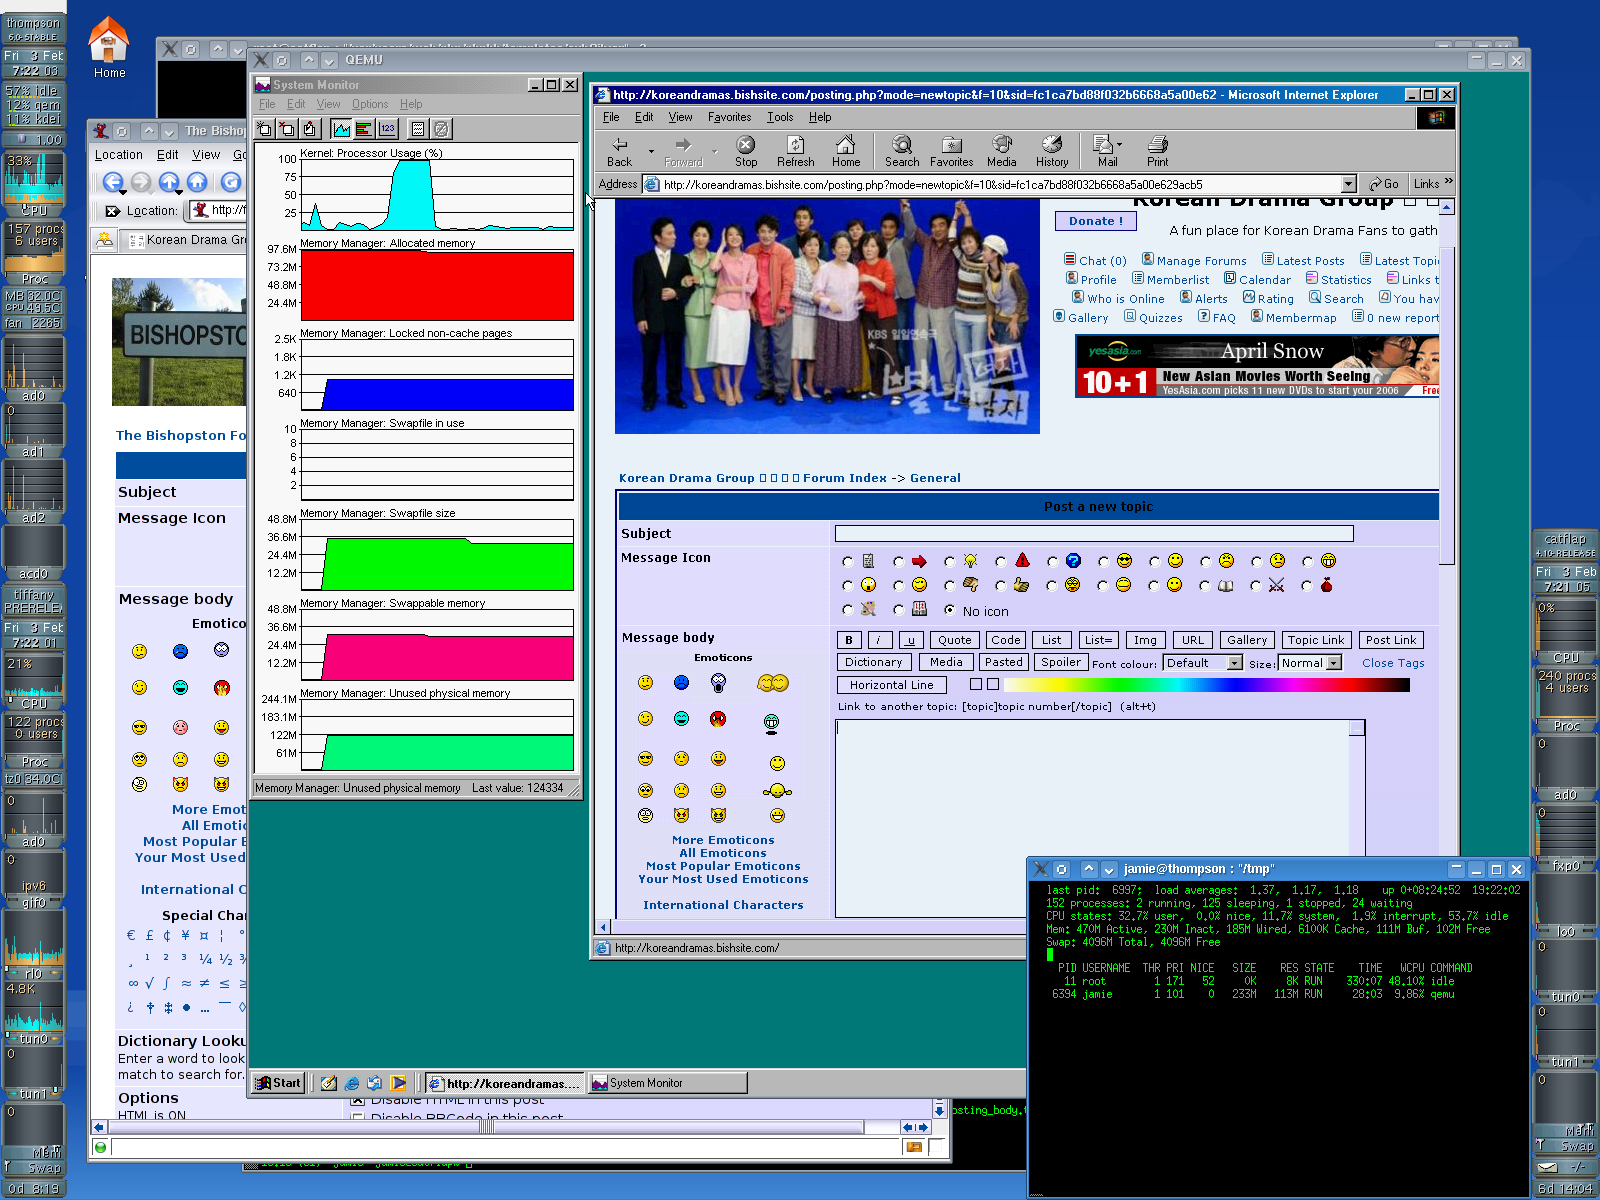The height and width of the screenshot is (1200, 1600).
Task: Click Start Logging icon in System Monitor
Action: (419, 128)
